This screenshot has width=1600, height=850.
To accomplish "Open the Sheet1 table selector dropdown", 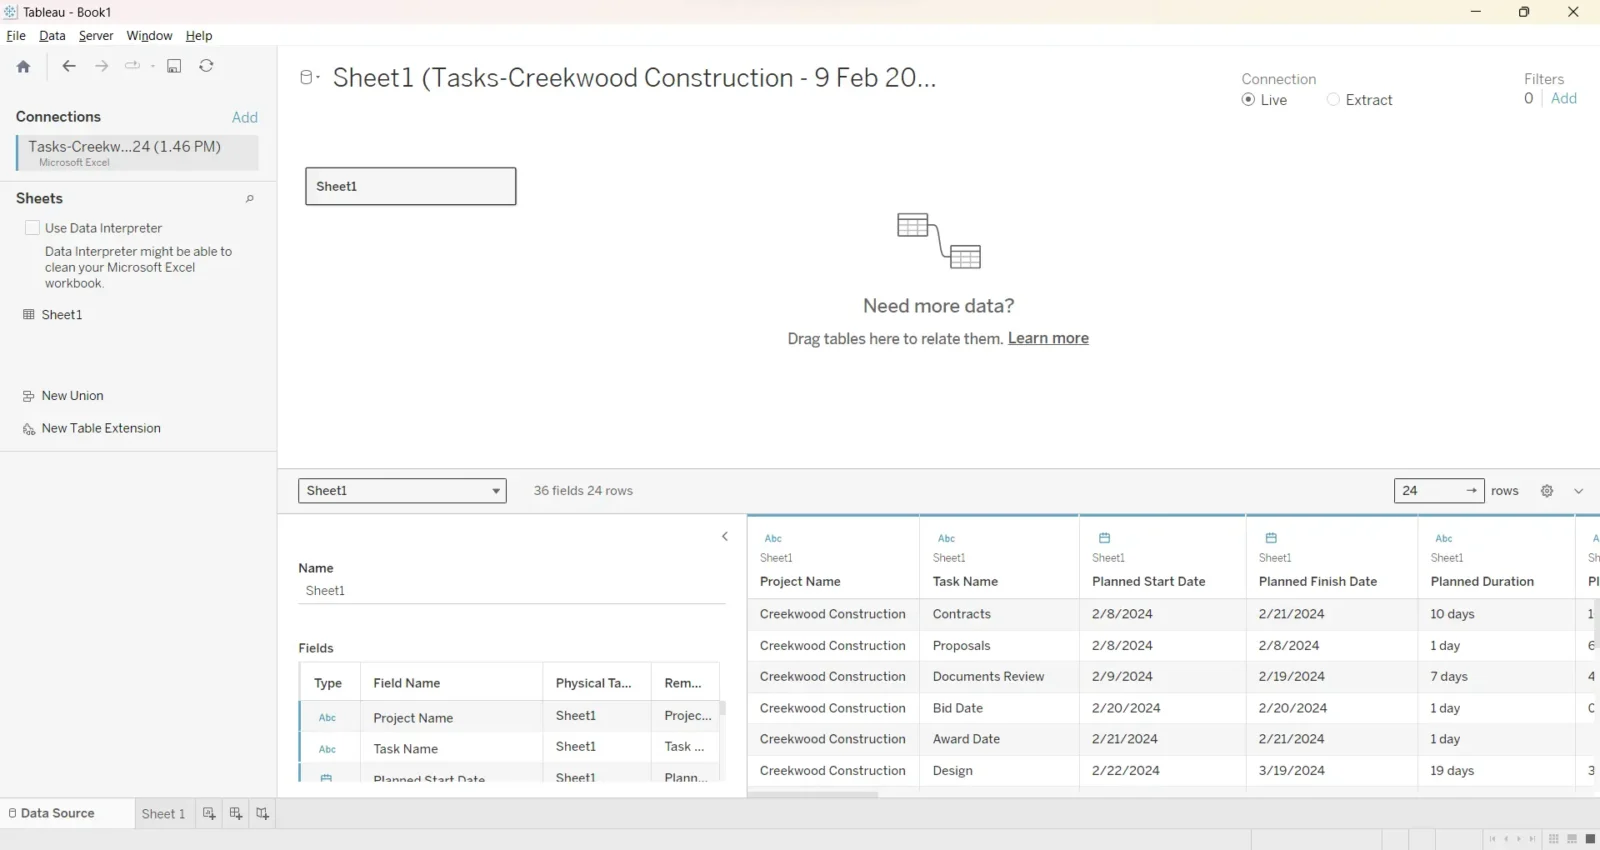I will 402,491.
